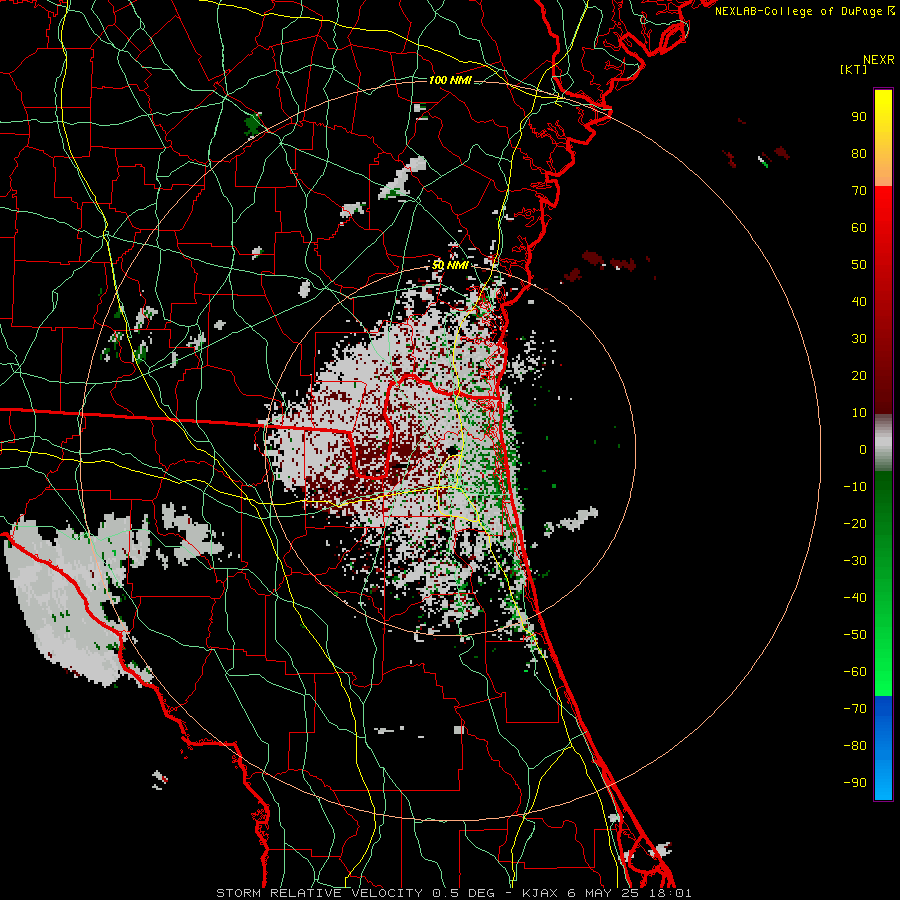Click the [KT] units label
The height and width of the screenshot is (900, 900).
[853, 69]
